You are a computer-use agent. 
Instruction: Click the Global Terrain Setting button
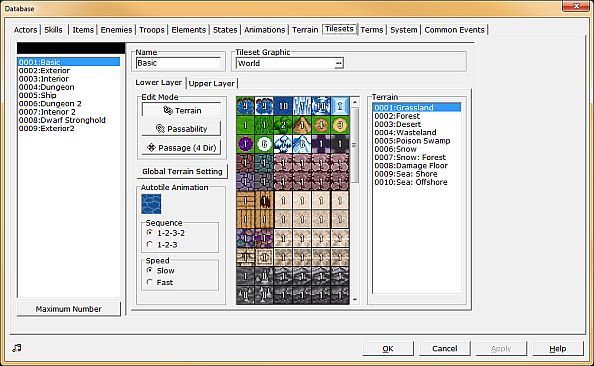pyautogui.click(x=182, y=171)
